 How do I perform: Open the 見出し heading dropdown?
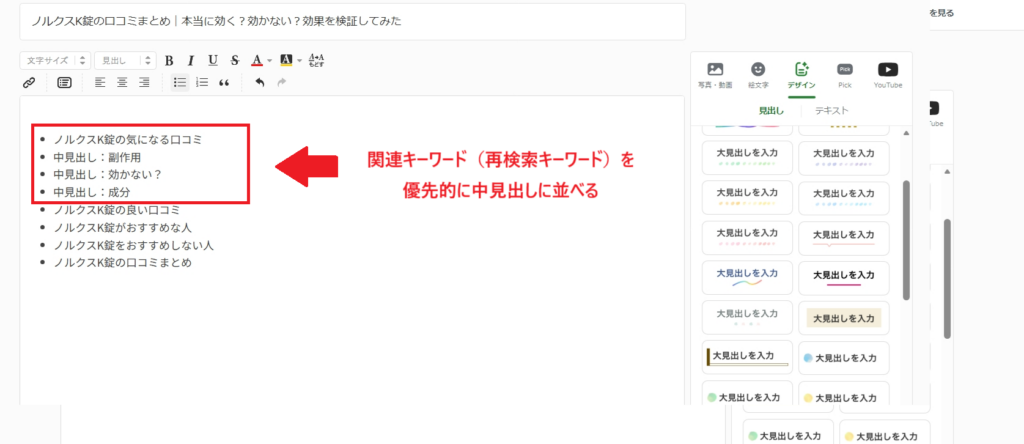click(x=124, y=60)
